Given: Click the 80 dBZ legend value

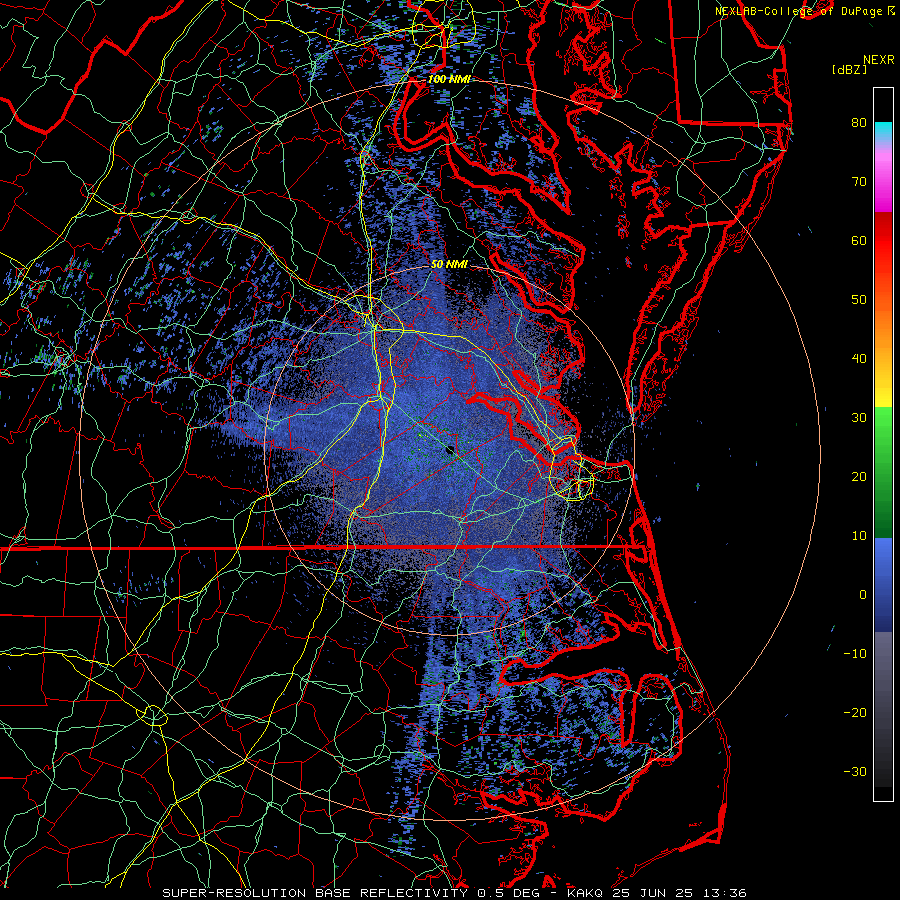Looking at the screenshot, I should 859,122.
